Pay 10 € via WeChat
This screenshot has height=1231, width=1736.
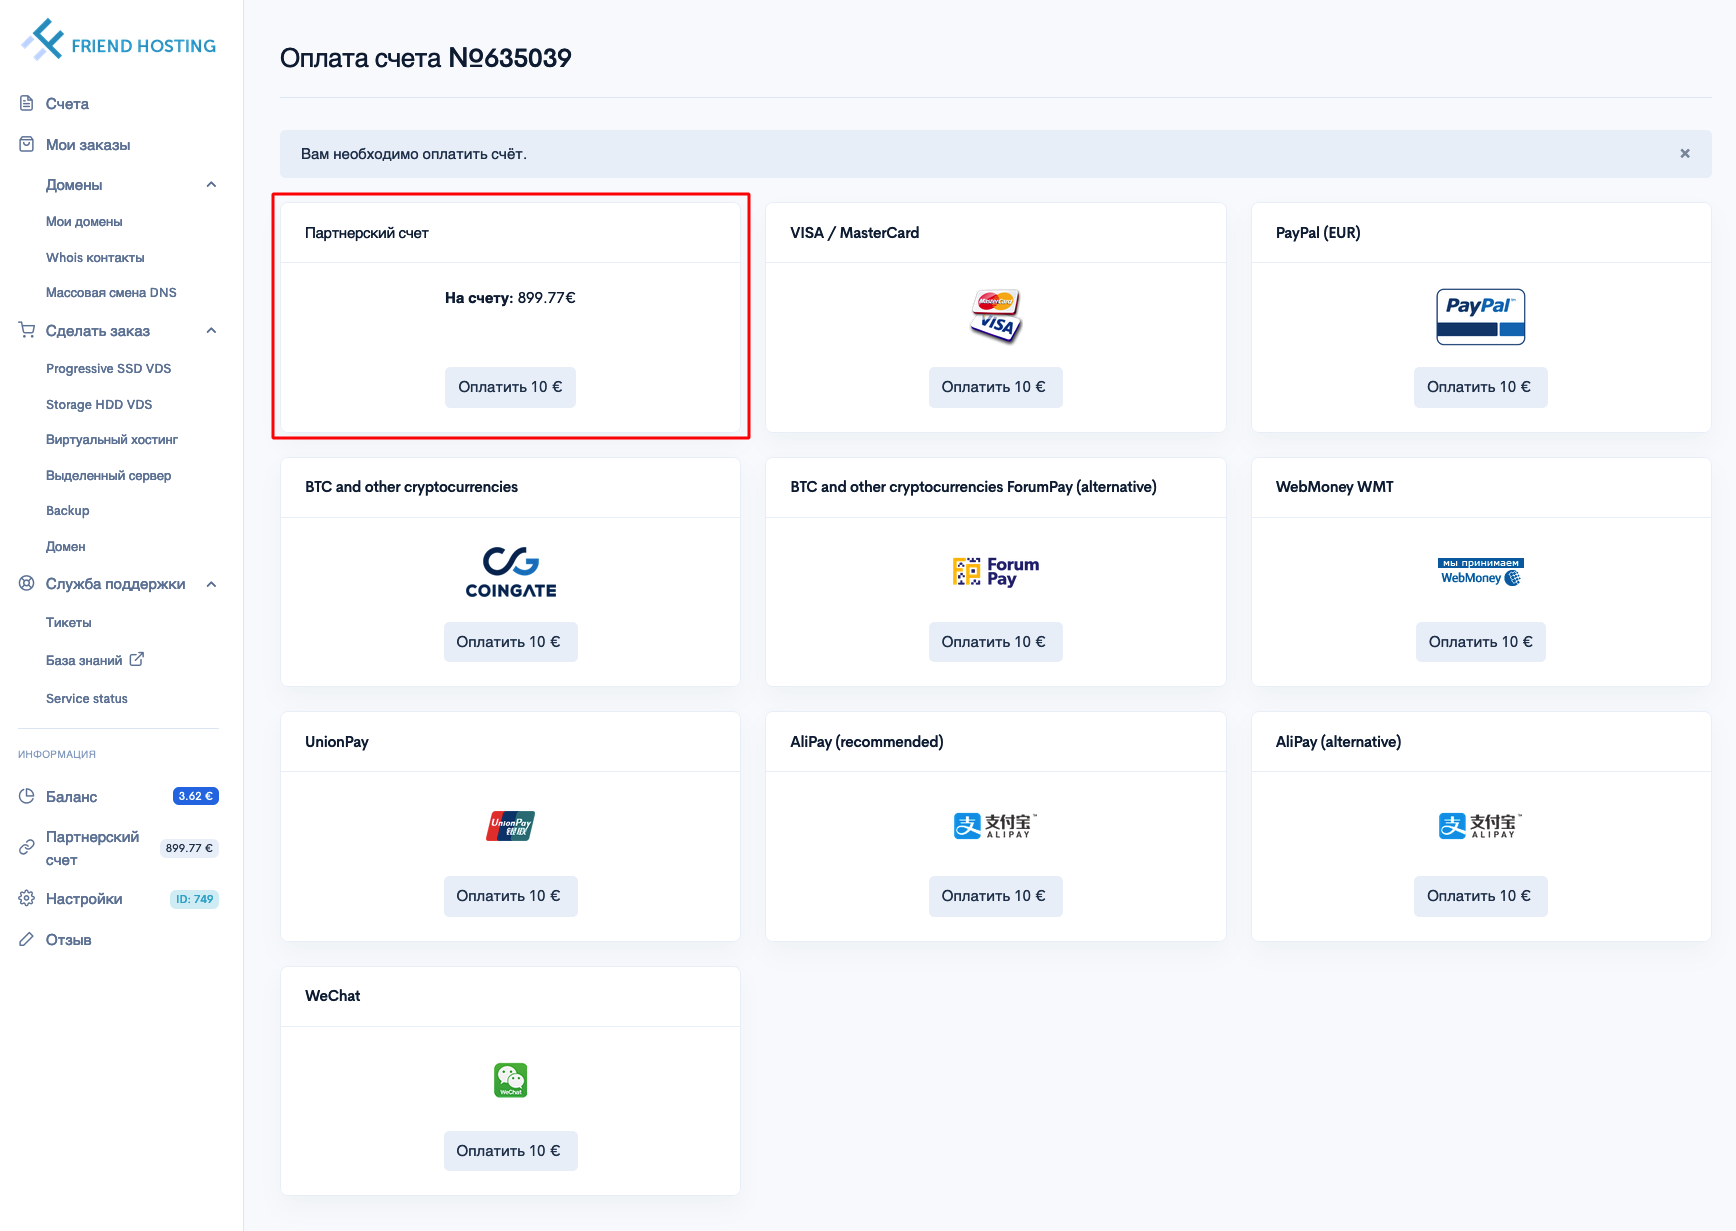(510, 1151)
